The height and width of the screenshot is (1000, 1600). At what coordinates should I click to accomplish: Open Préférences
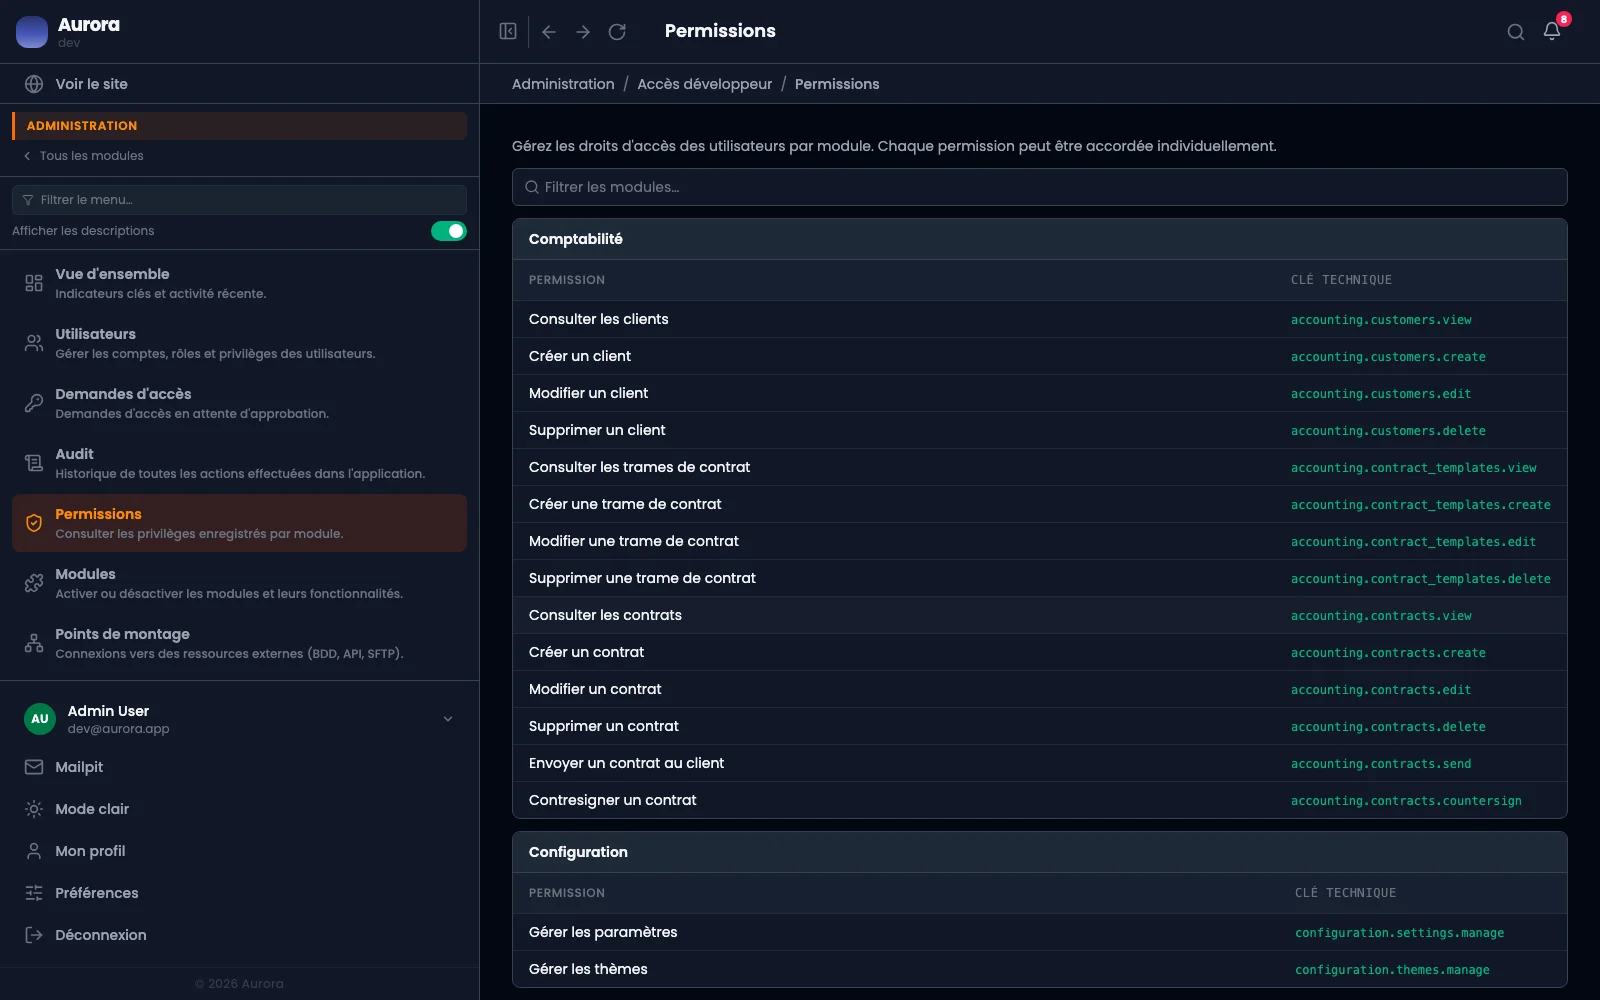(239, 893)
